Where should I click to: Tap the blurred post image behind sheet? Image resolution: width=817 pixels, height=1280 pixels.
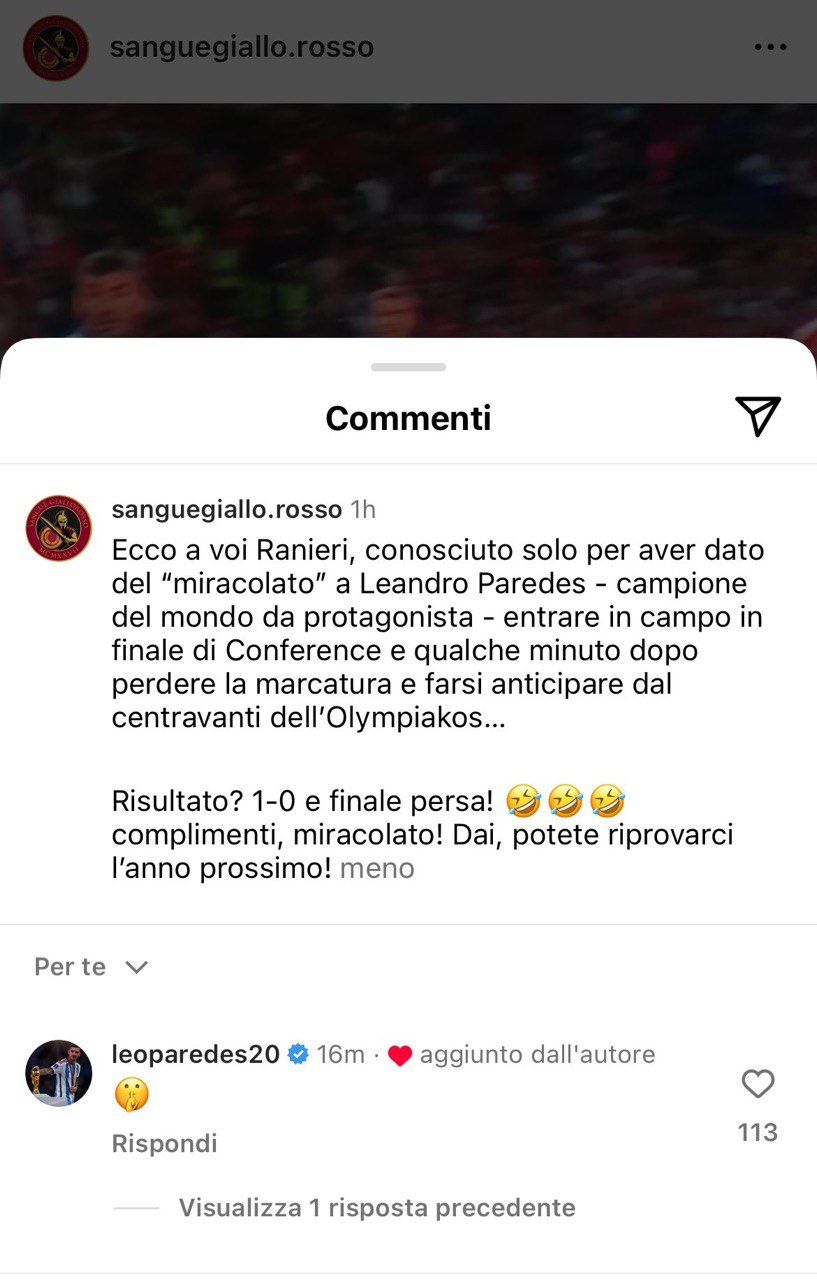[x=408, y=220]
